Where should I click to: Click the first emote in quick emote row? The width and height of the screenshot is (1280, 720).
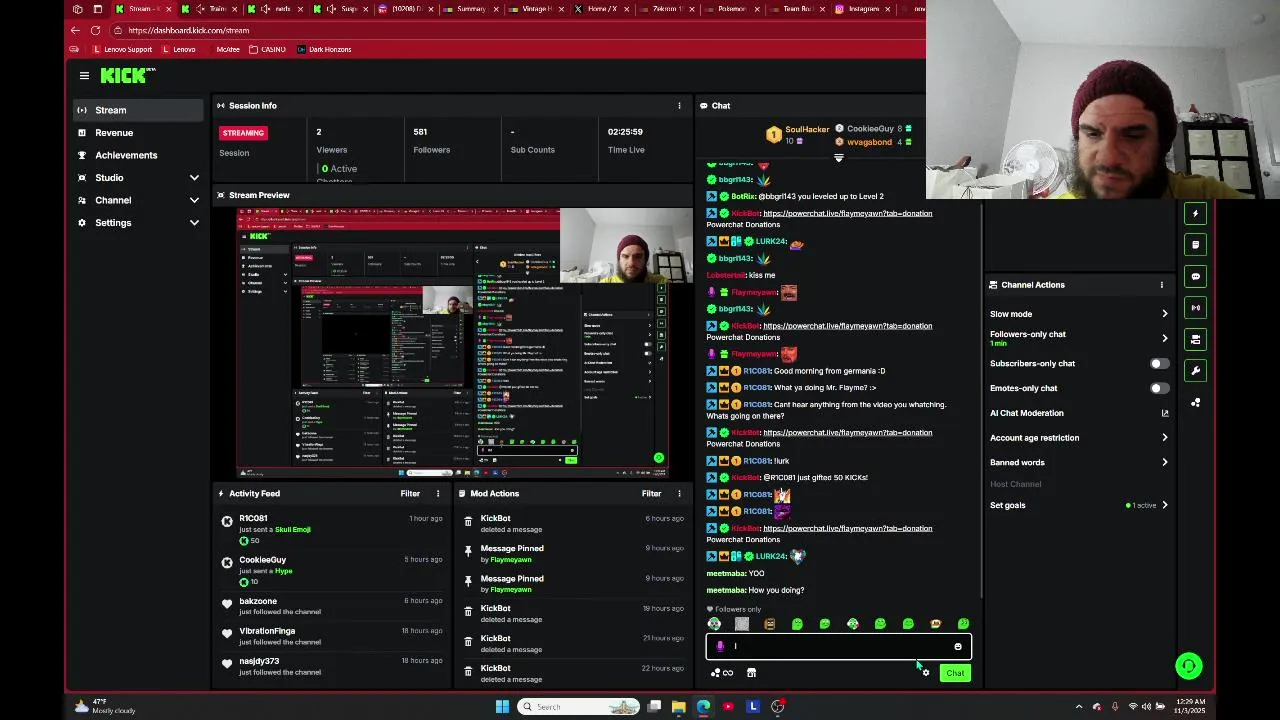coord(714,624)
